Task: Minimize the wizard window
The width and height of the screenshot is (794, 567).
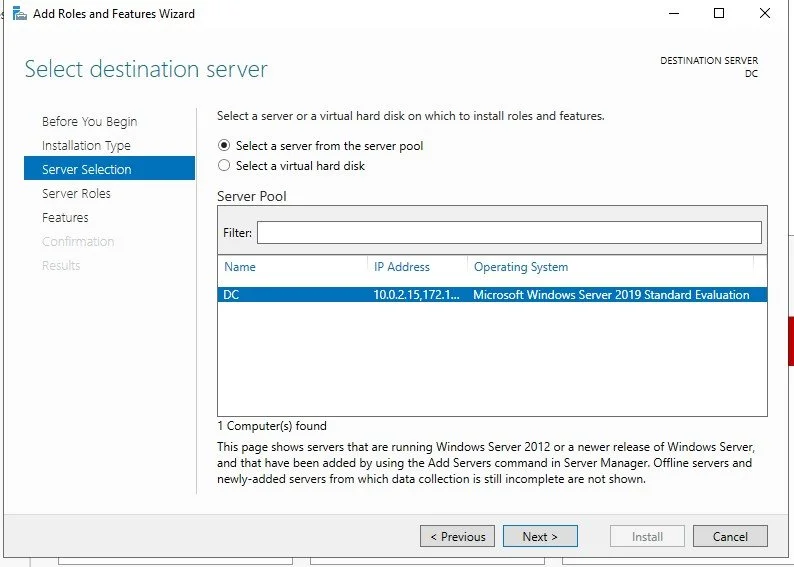Action: click(674, 14)
